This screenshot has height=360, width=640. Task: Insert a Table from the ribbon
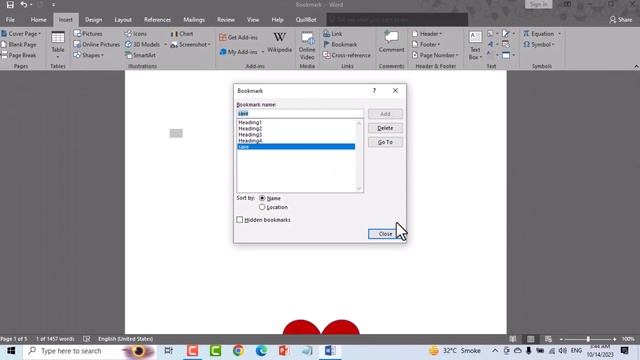click(x=58, y=45)
